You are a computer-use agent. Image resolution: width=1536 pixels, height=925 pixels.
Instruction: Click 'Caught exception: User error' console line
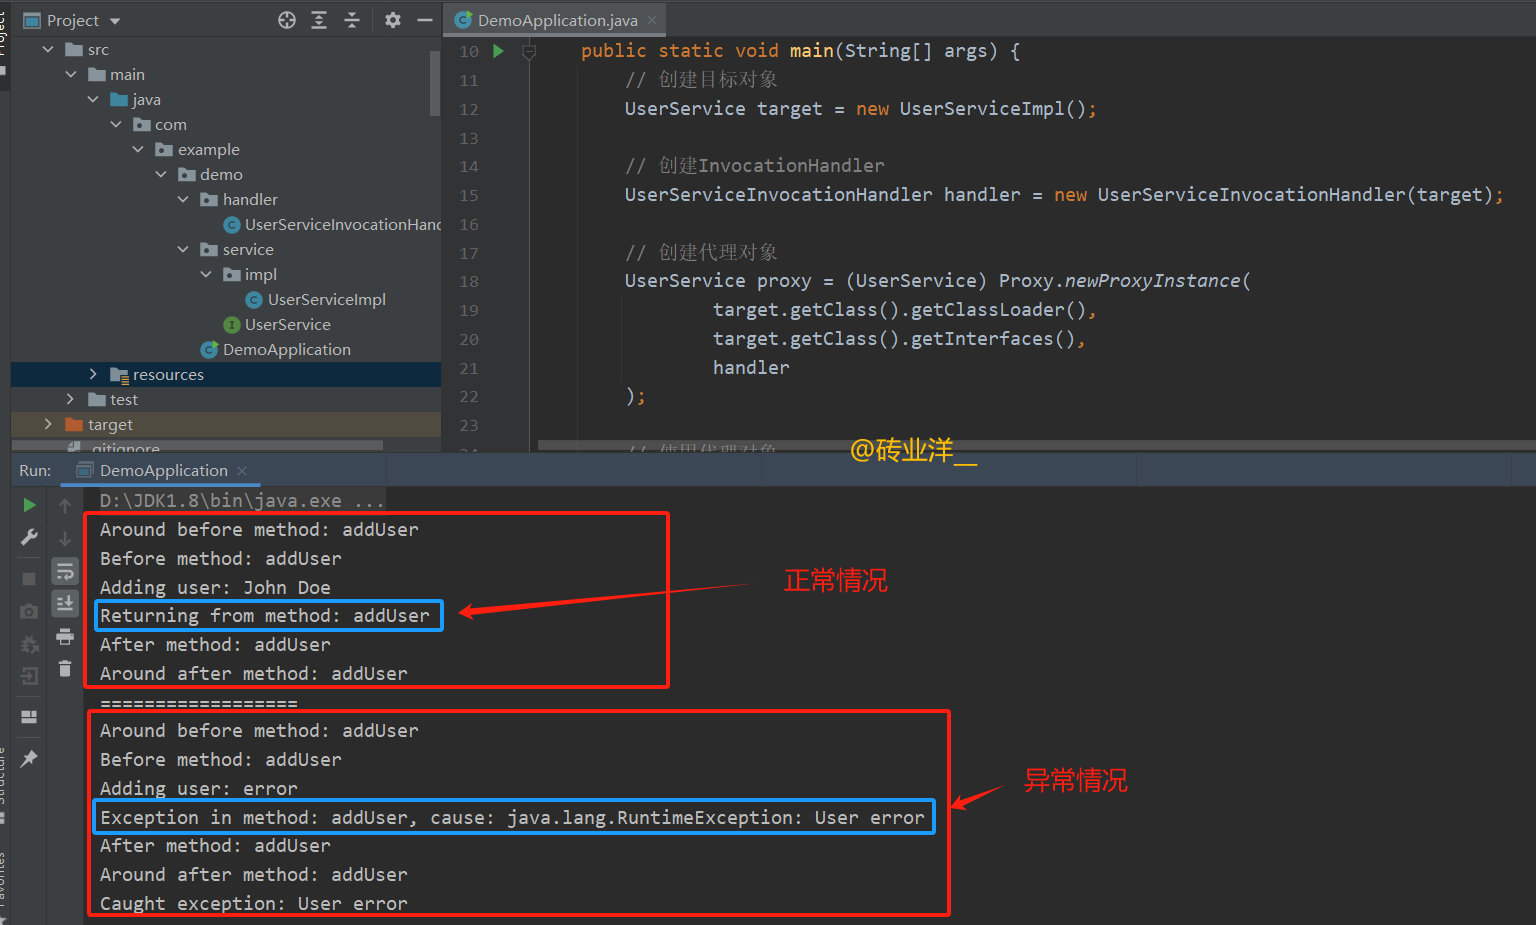[x=253, y=904]
